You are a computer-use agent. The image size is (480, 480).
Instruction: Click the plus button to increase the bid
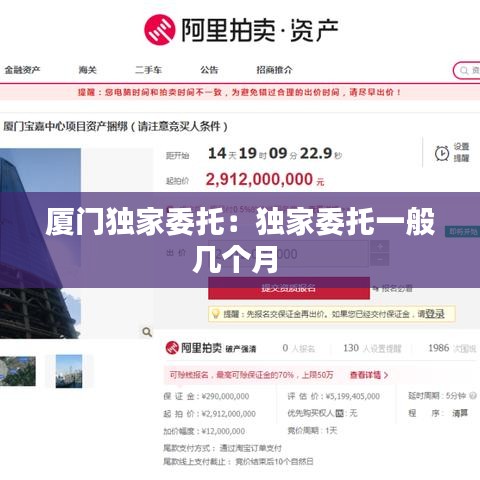pyautogui.click(x=380, y=247)
